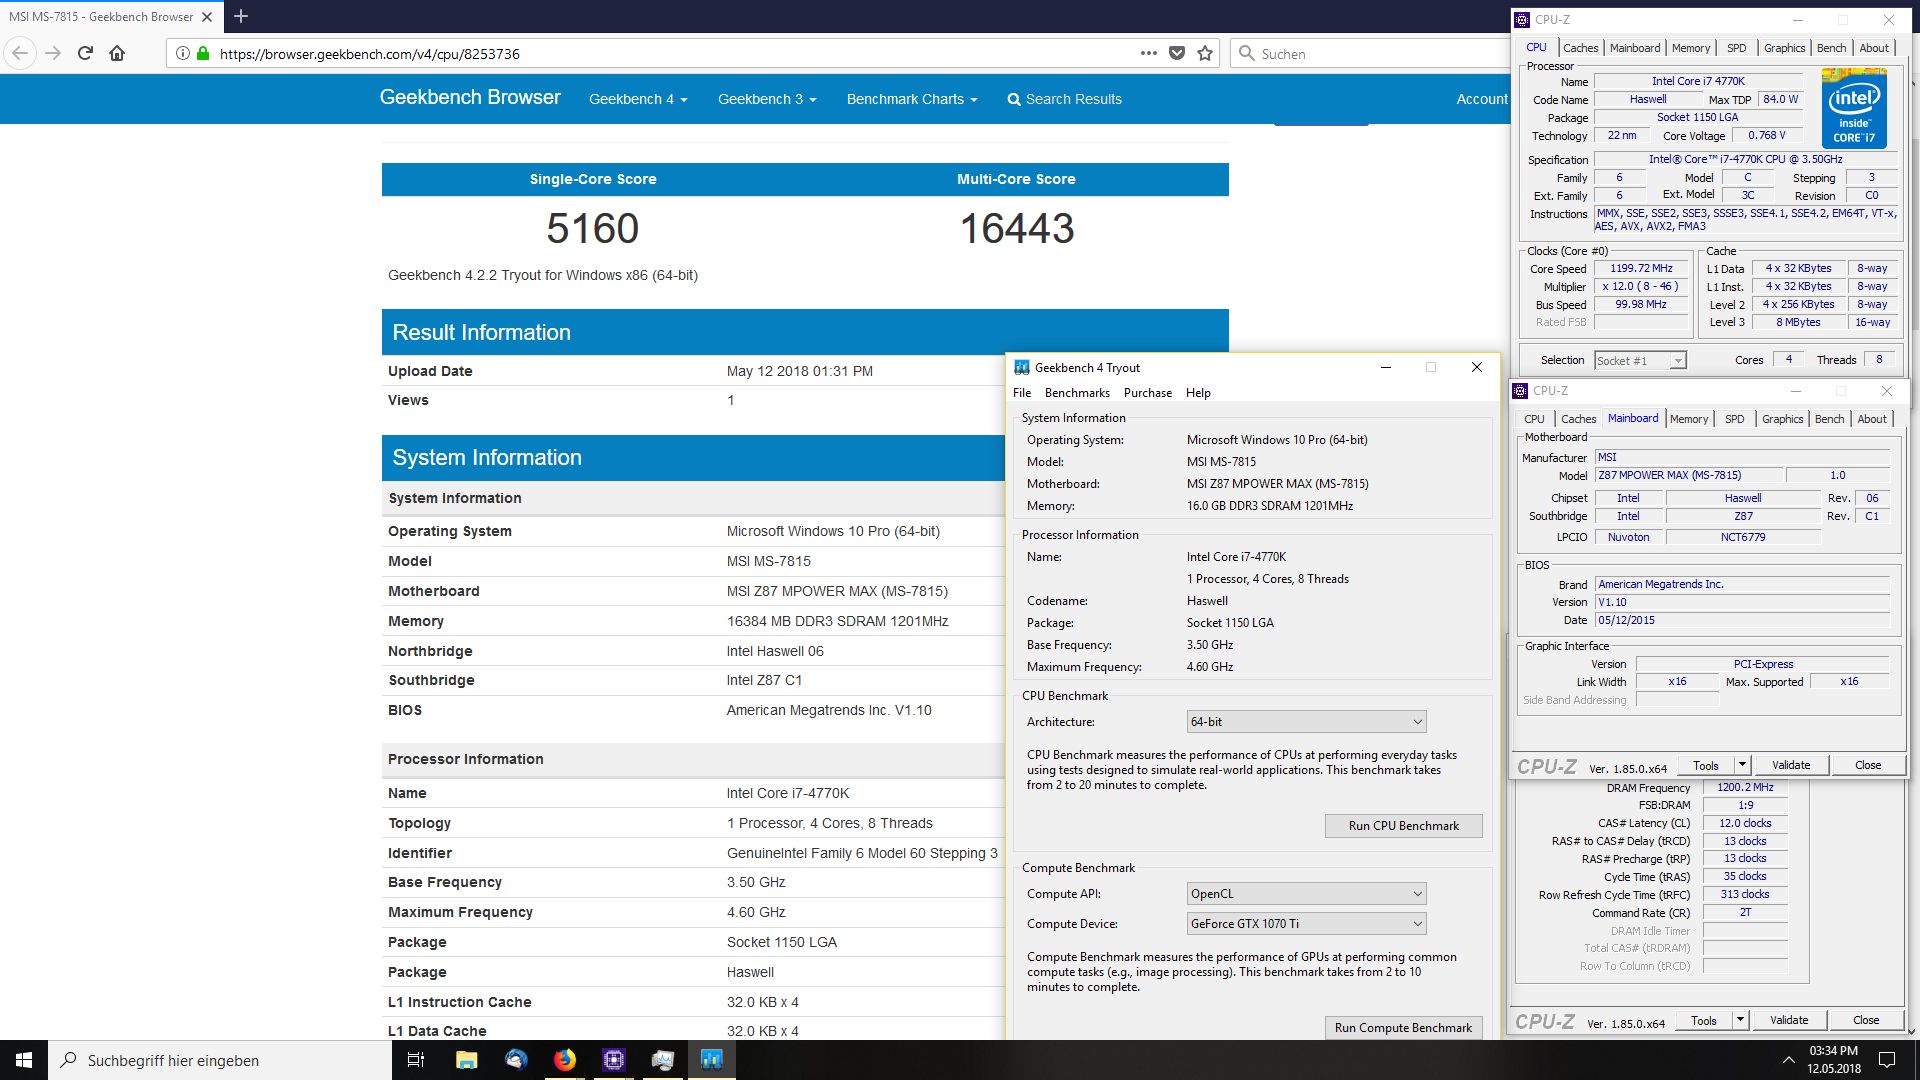The width and height of the screenshot is (1920, 1080).
Task: Switch to Caches tab in top CPU-Z
Action: pos(1580,48)
